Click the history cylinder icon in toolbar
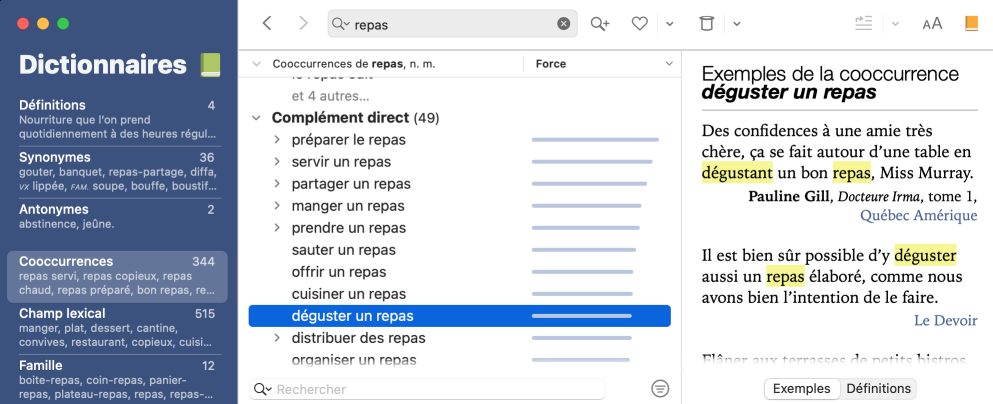The height and width of the screenshot is (404, 993). coord(705,24)
